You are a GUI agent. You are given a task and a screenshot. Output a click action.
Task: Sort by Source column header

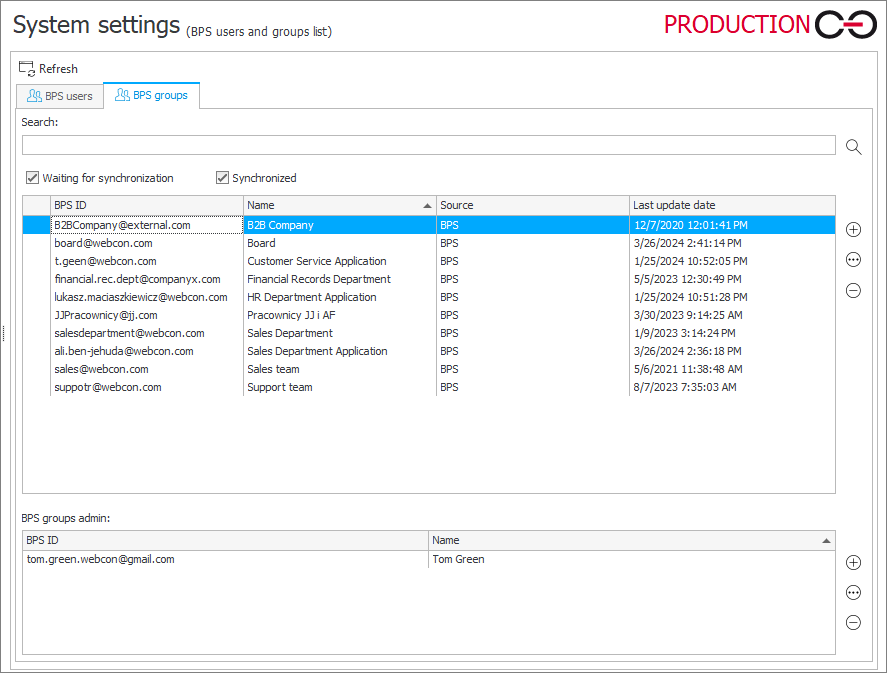point(532,205)
